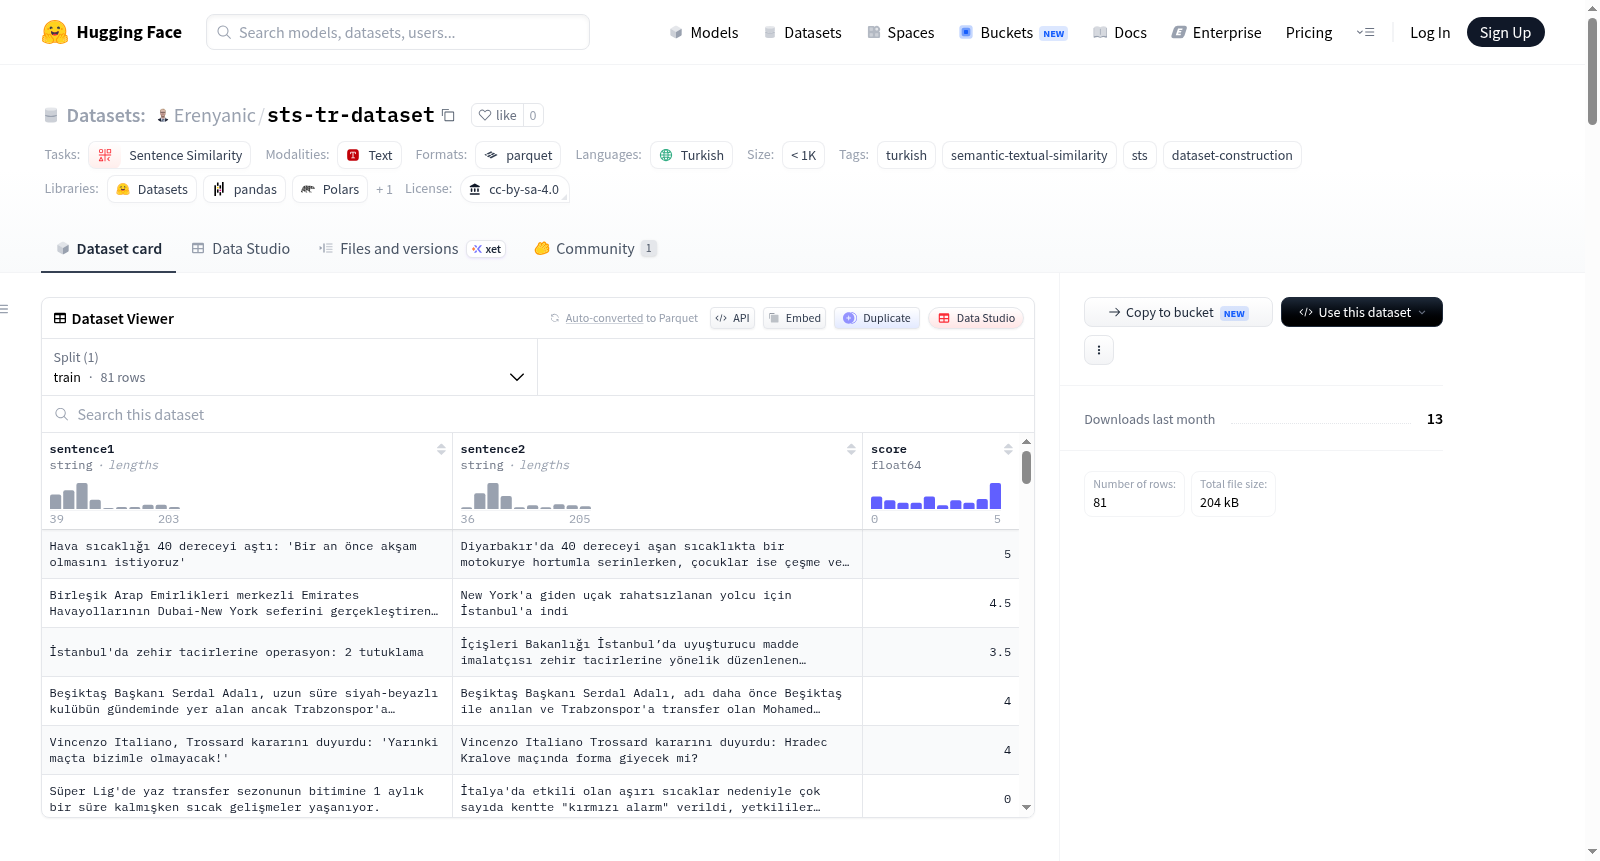Expand the Split train dropdown

click(x=289, y=367)
